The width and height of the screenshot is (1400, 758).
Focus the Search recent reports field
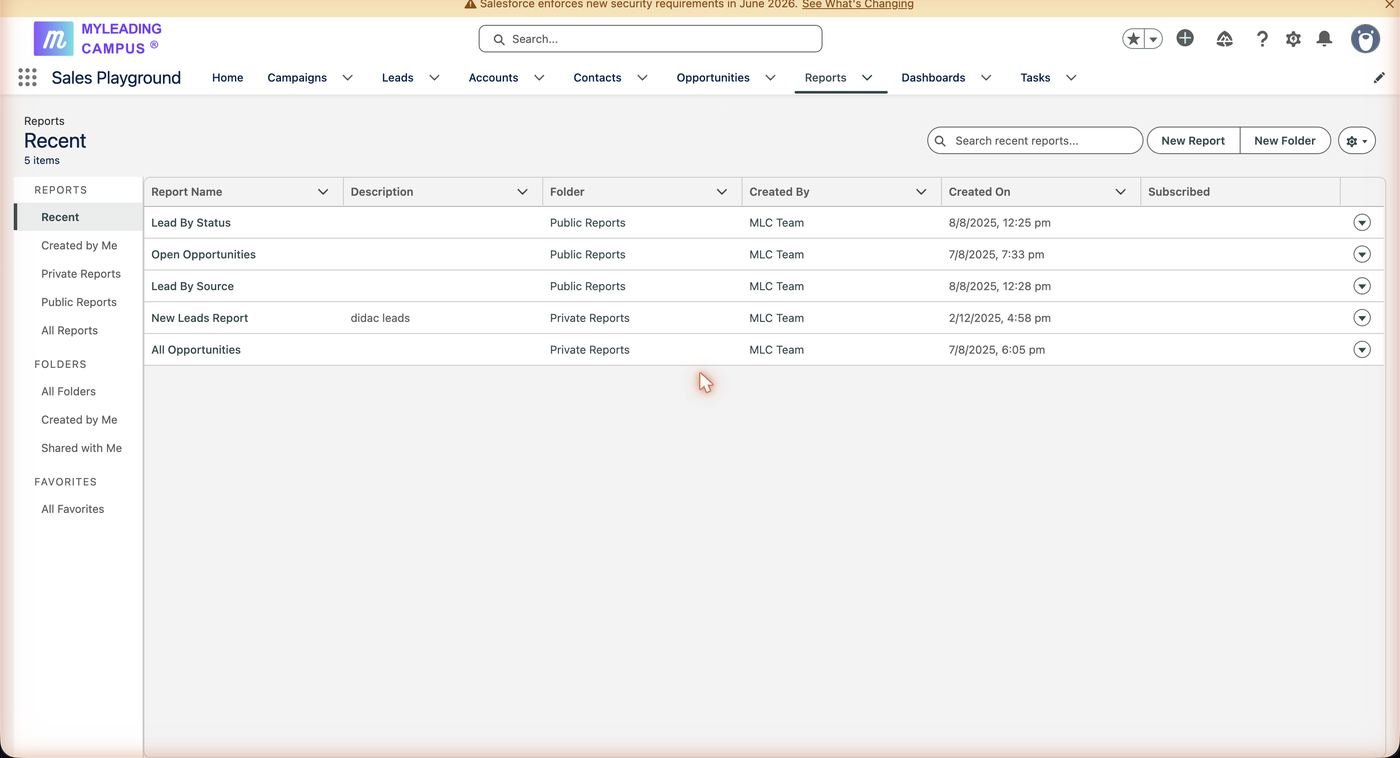click(1035, 141)
